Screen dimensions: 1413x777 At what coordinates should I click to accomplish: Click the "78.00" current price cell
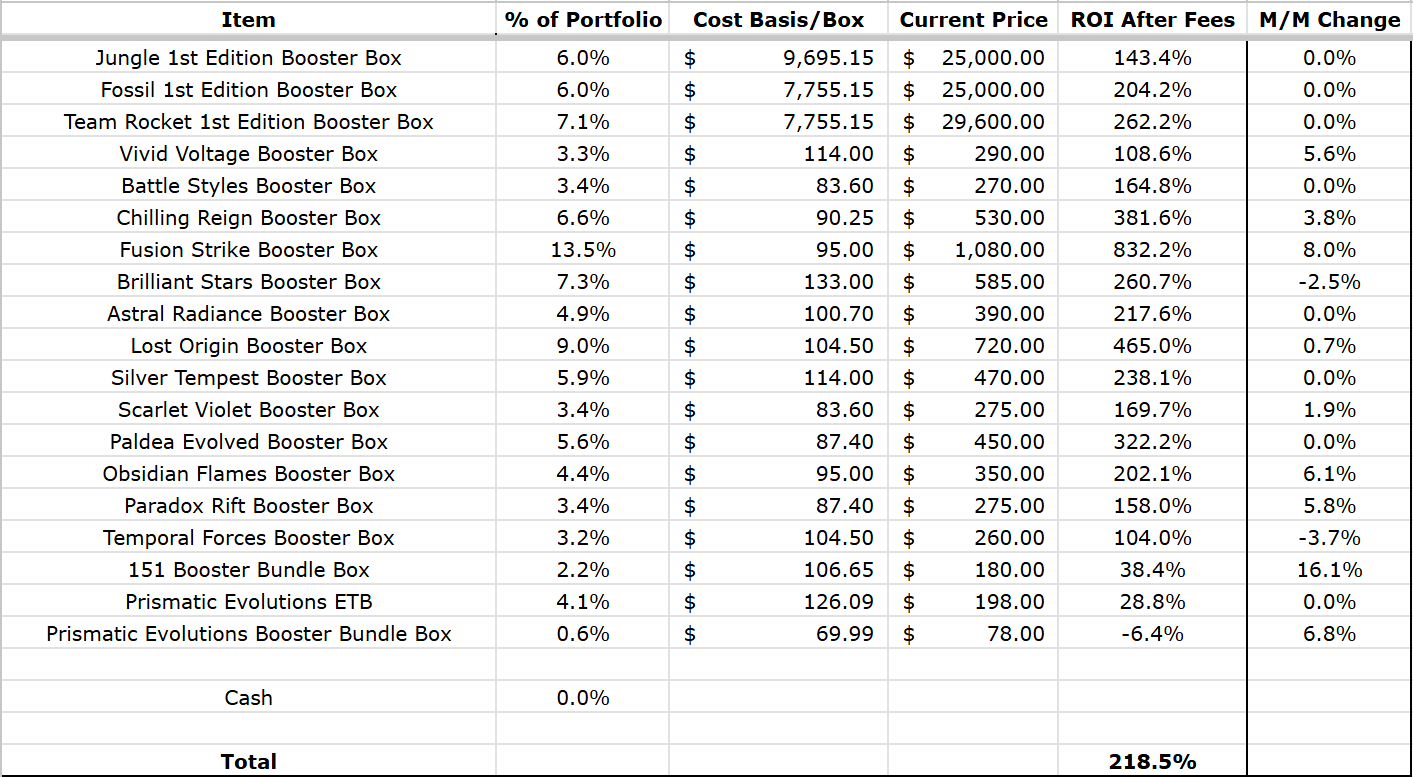click(1016, 634)
